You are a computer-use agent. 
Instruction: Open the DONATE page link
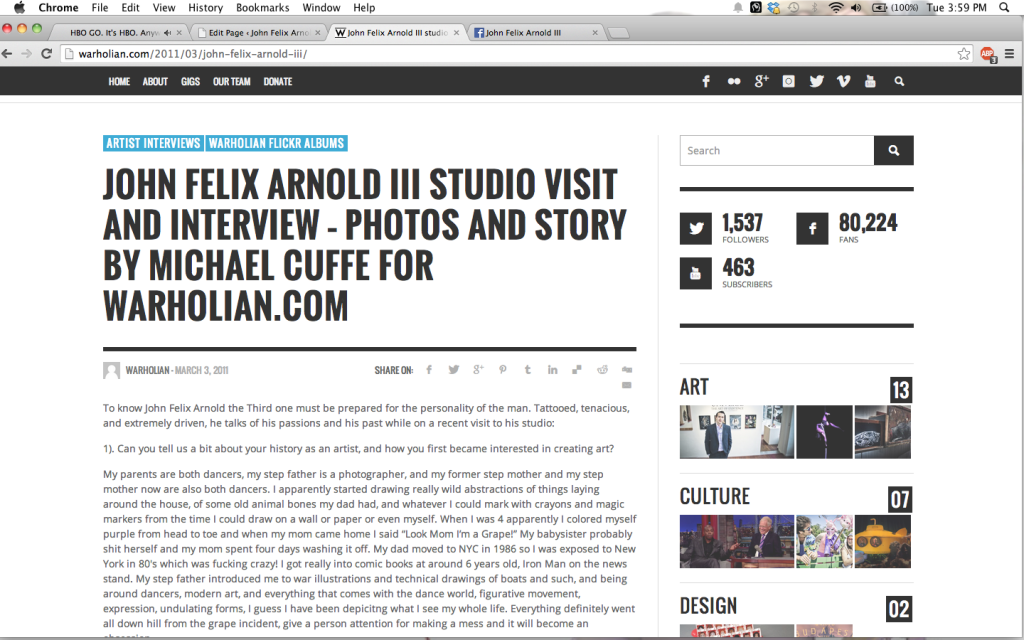(278, 82)
